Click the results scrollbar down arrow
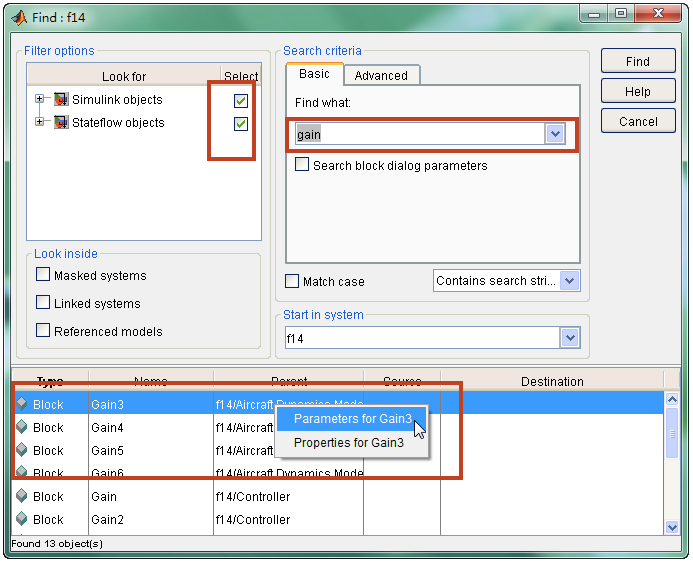Screen dimensions: 693x565 pyautogui.click(x=672, y=527)
